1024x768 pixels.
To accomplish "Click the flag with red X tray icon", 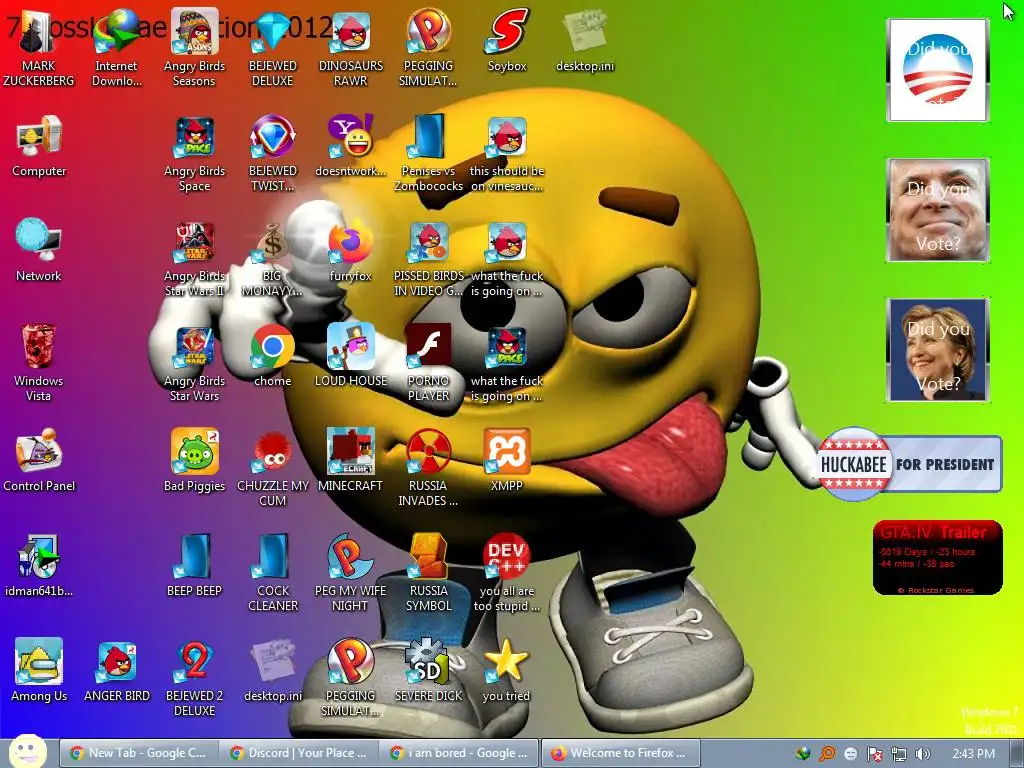I will point(875,754).
